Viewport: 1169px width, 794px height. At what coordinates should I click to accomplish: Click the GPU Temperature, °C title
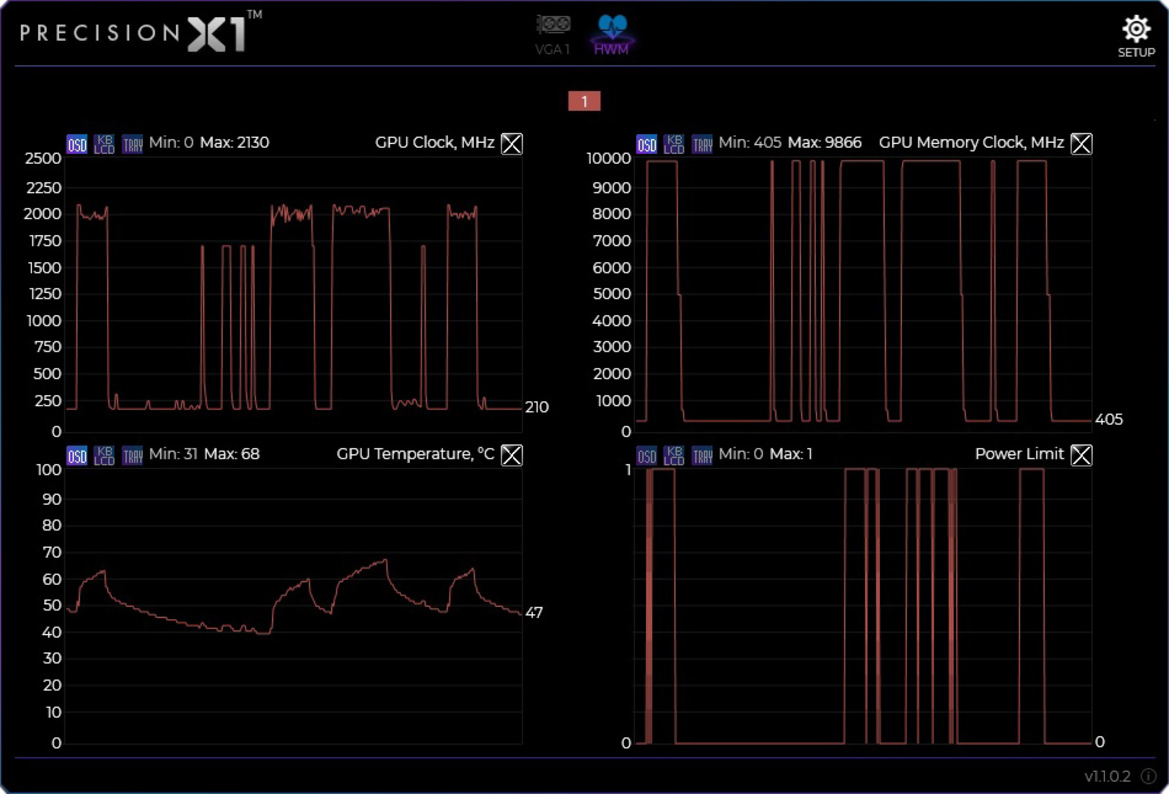[x=415, y=454]
